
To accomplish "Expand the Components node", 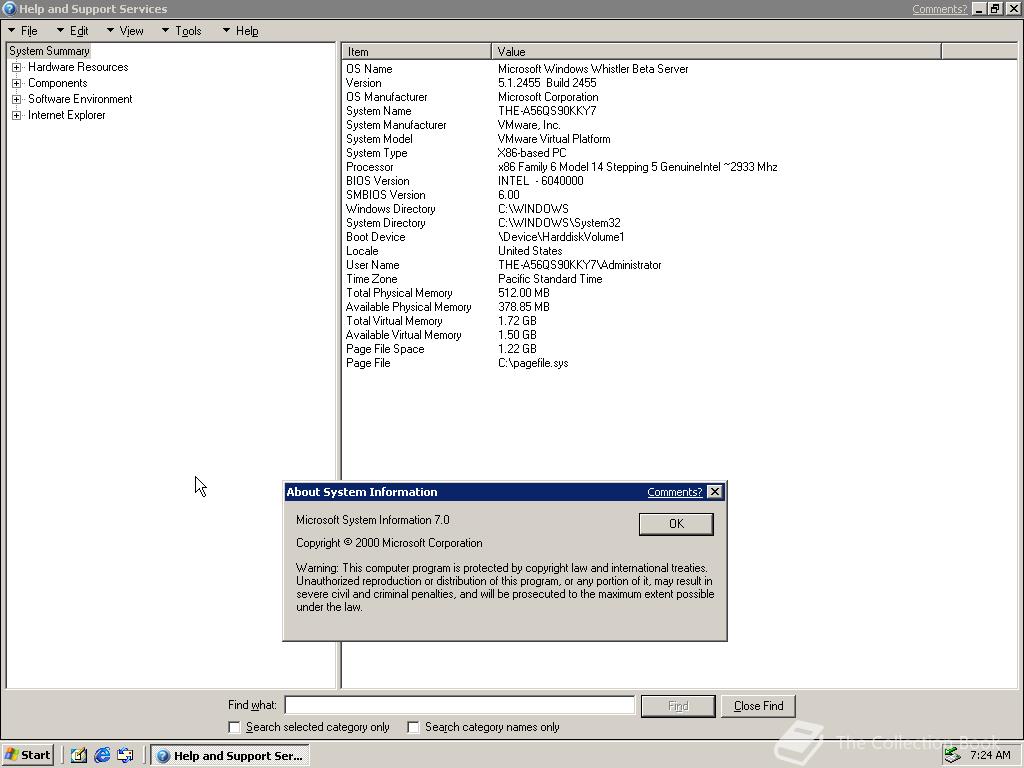I will coord(17,83).
